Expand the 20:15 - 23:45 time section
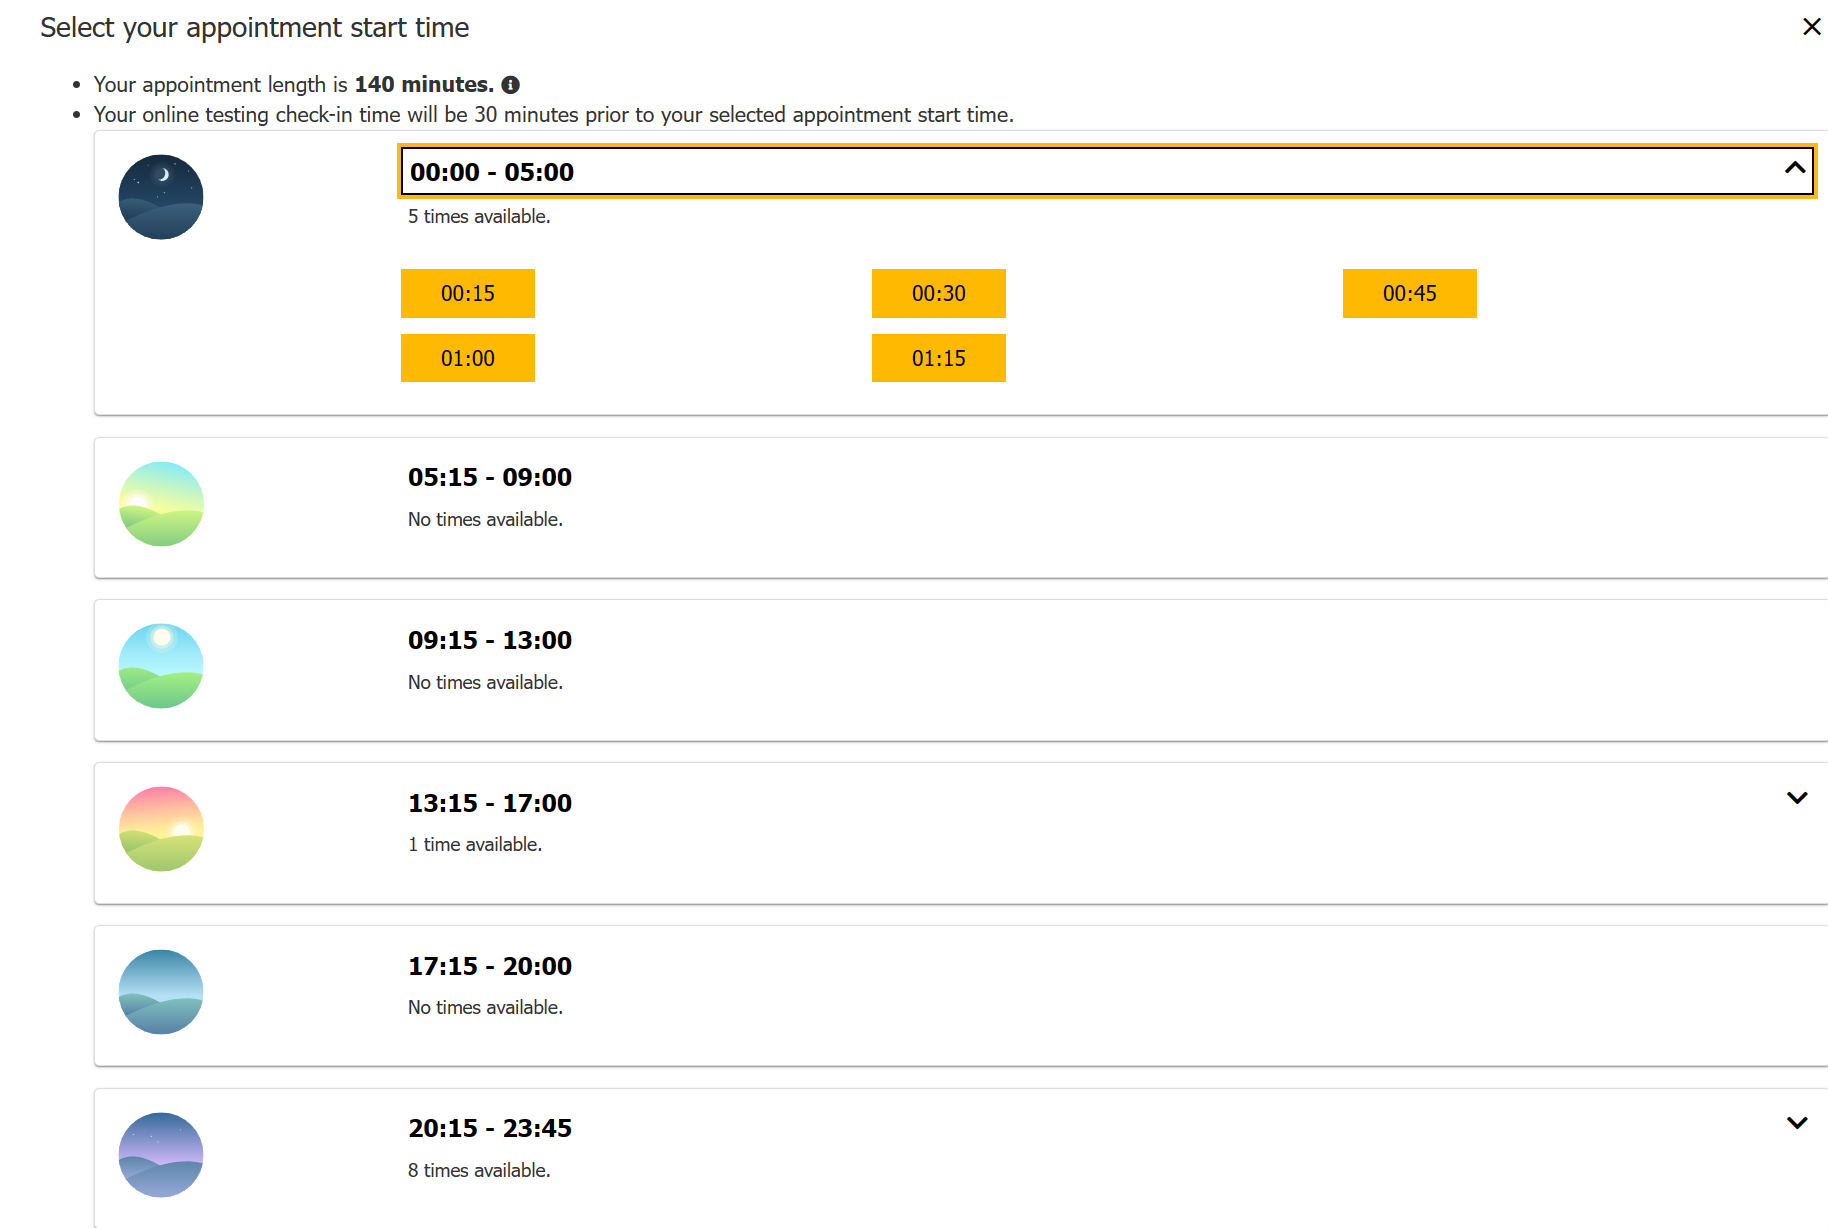Image resolution: width=1828 pixels, height=1228 pixels. click(1797, 1123)
